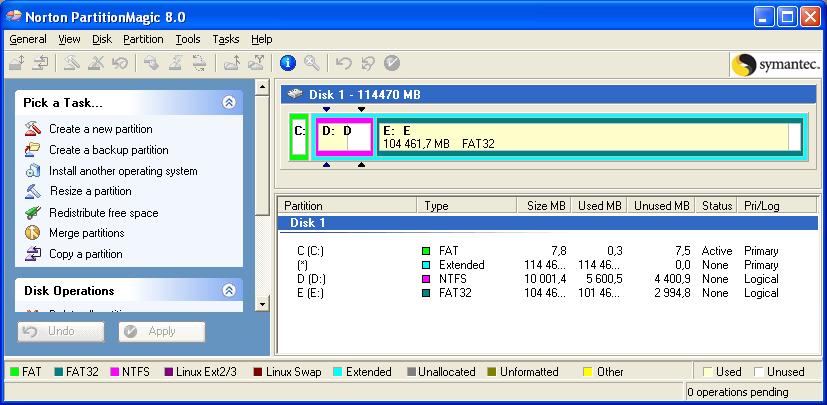Select the (*) Extended partition row
The image size is (827, 405).
point(547,265)
